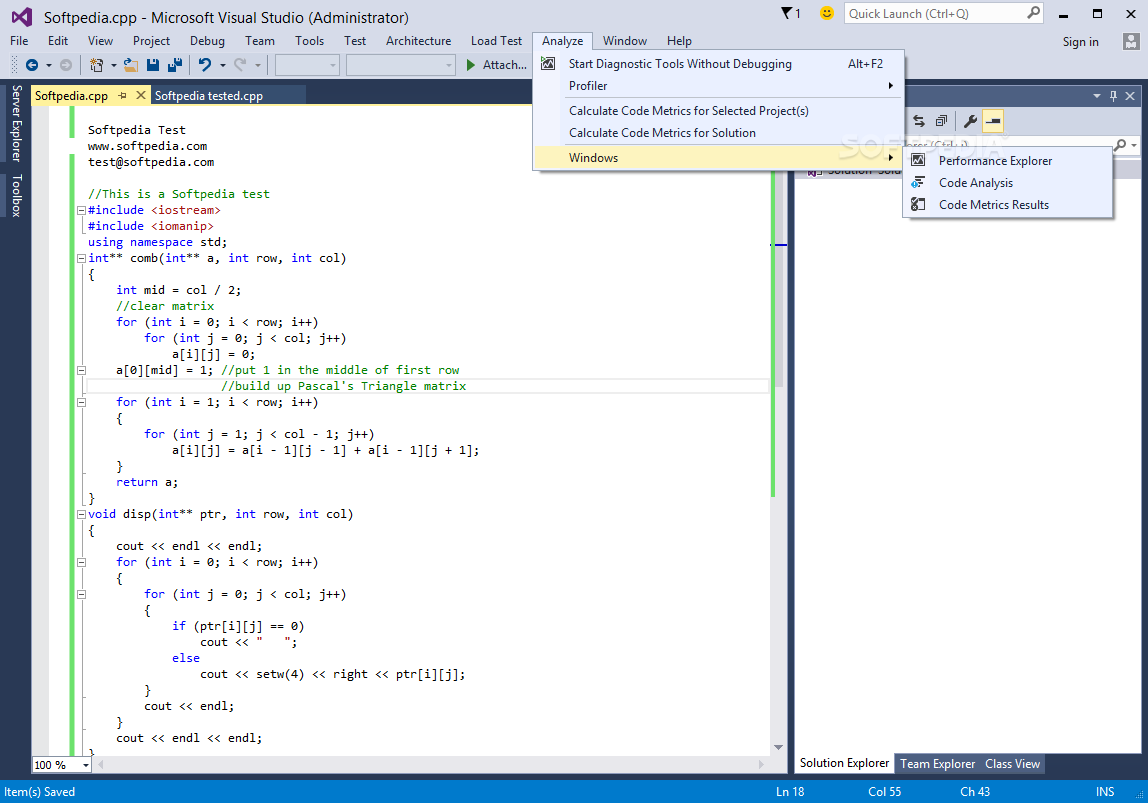Open the Navigate Backward history dropdown
This screenshot has width=1148, height=803.
tap(48, 65)
